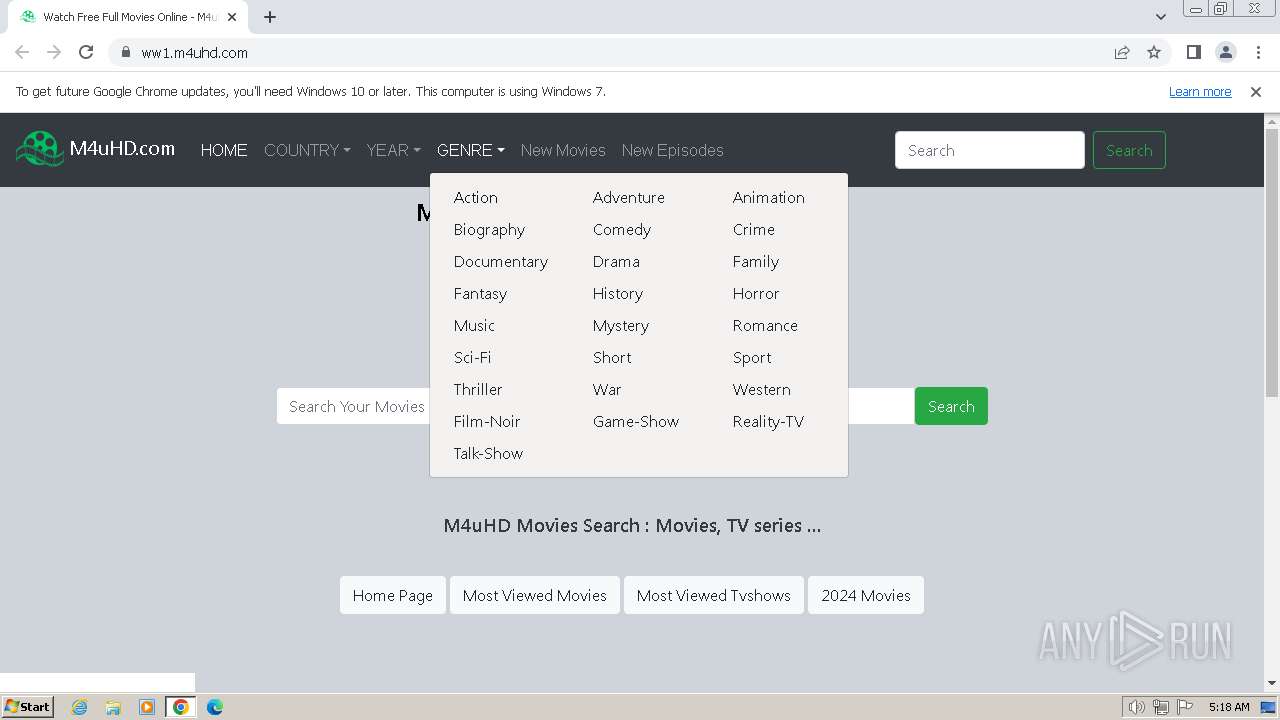Open the side panel icon
Viewport: 1280px width, 720px height.
(1193, 52)
